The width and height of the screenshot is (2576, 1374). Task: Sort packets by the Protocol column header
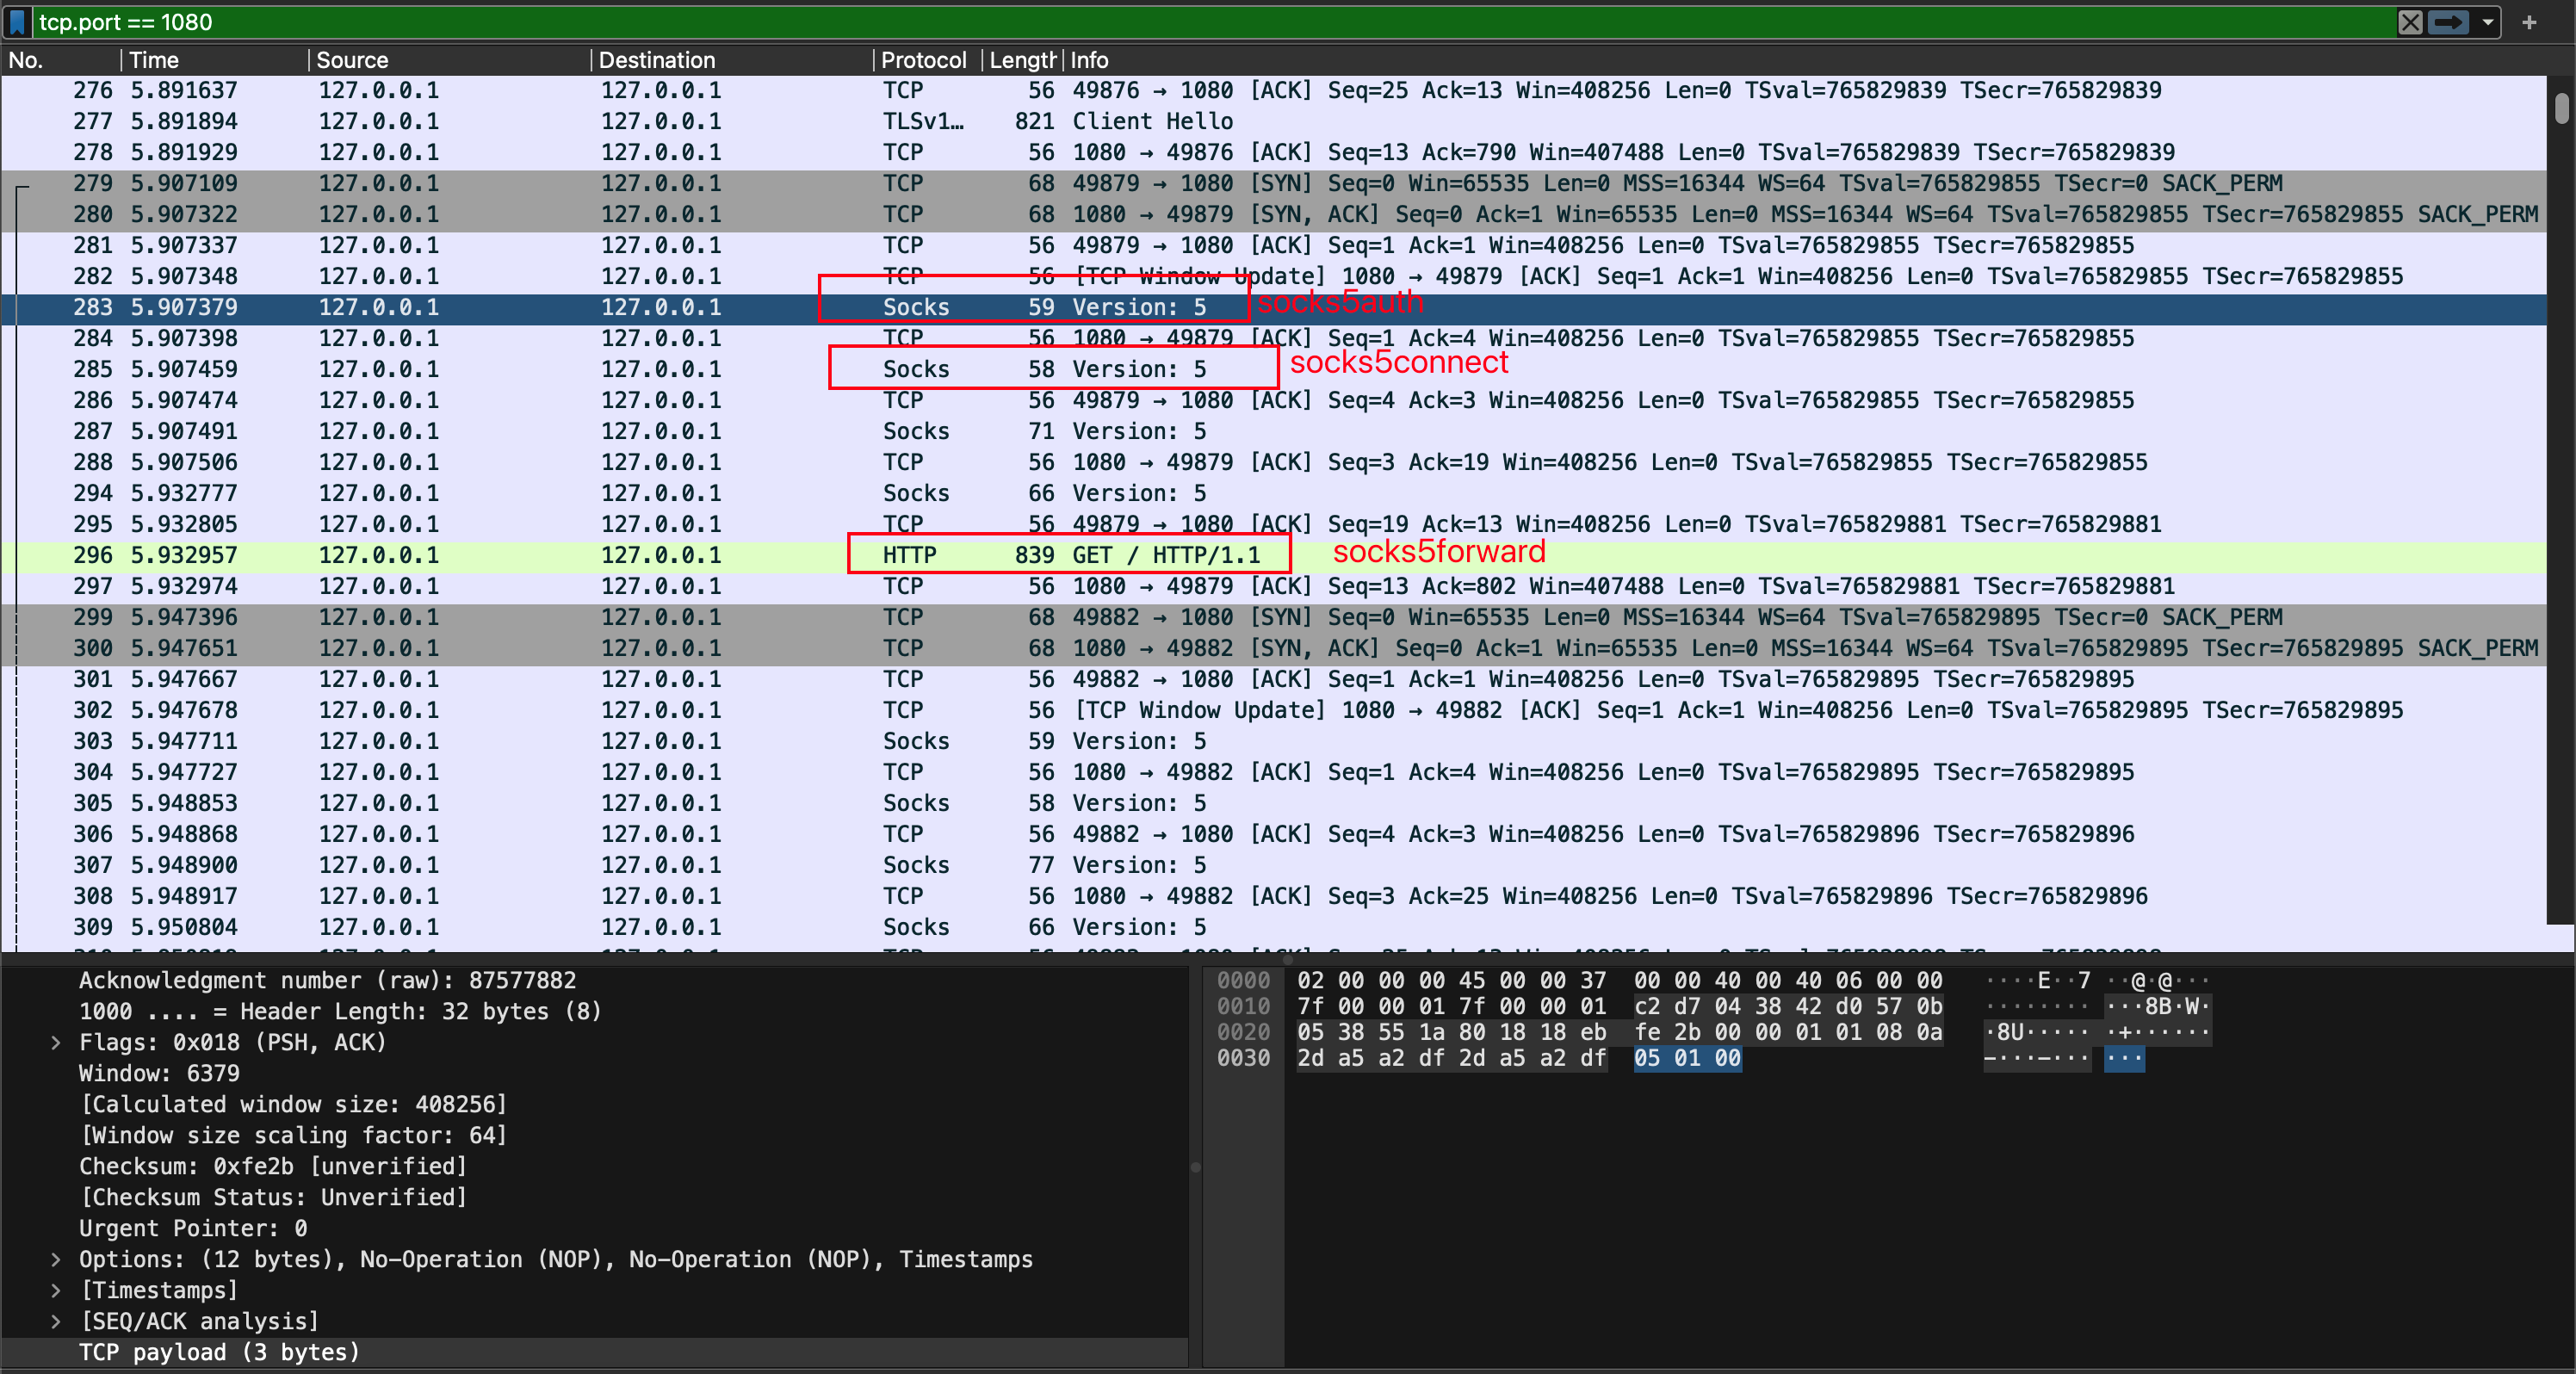click(x=923, y=60)
